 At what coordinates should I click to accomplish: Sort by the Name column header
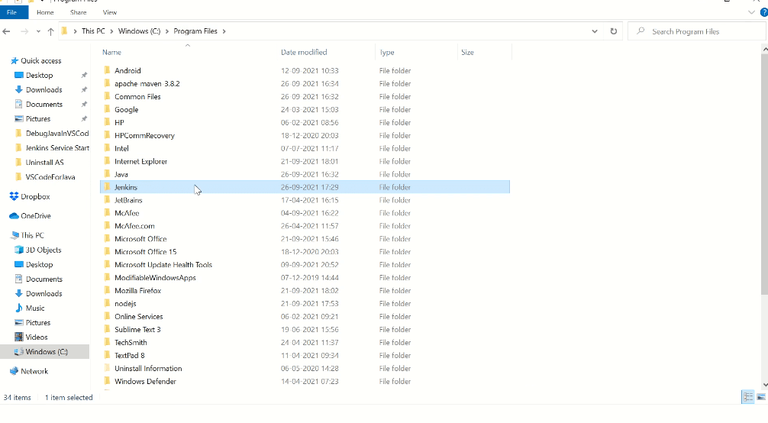coord(112,52)
